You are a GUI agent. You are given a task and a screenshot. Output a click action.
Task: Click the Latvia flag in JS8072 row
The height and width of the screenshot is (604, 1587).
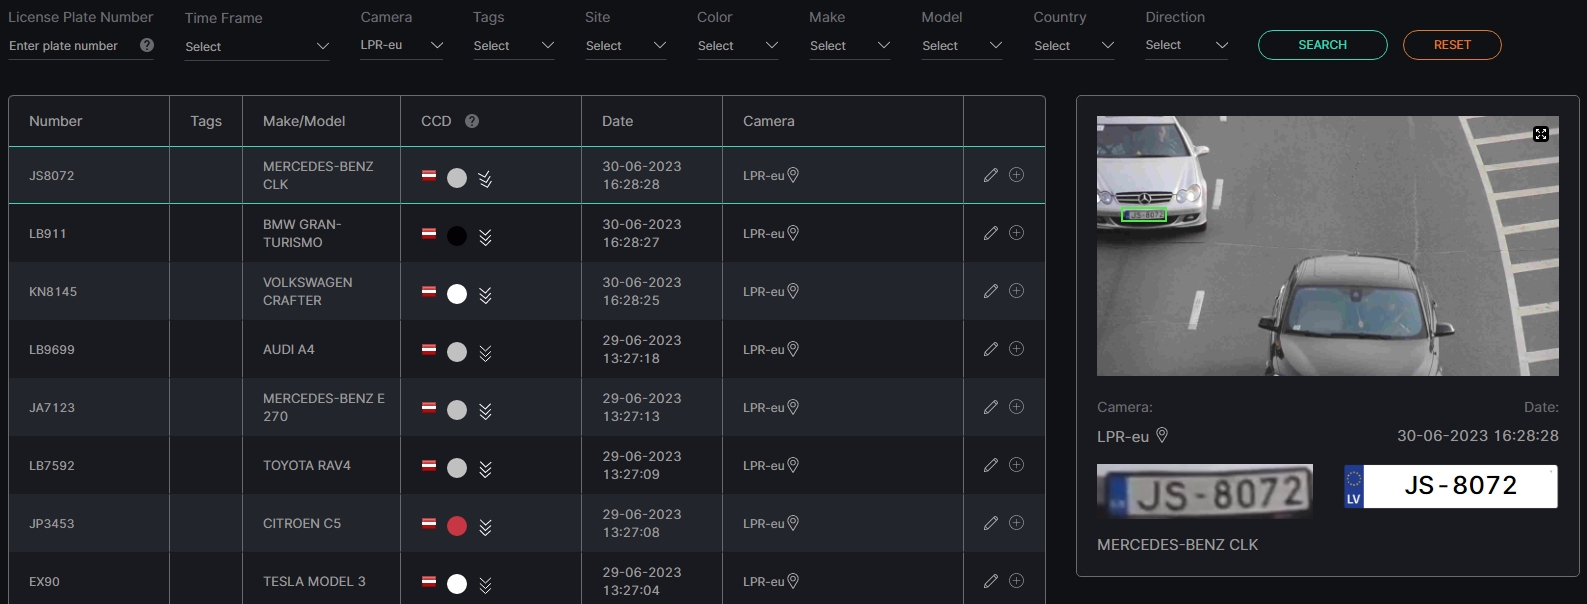pos(428,175)
